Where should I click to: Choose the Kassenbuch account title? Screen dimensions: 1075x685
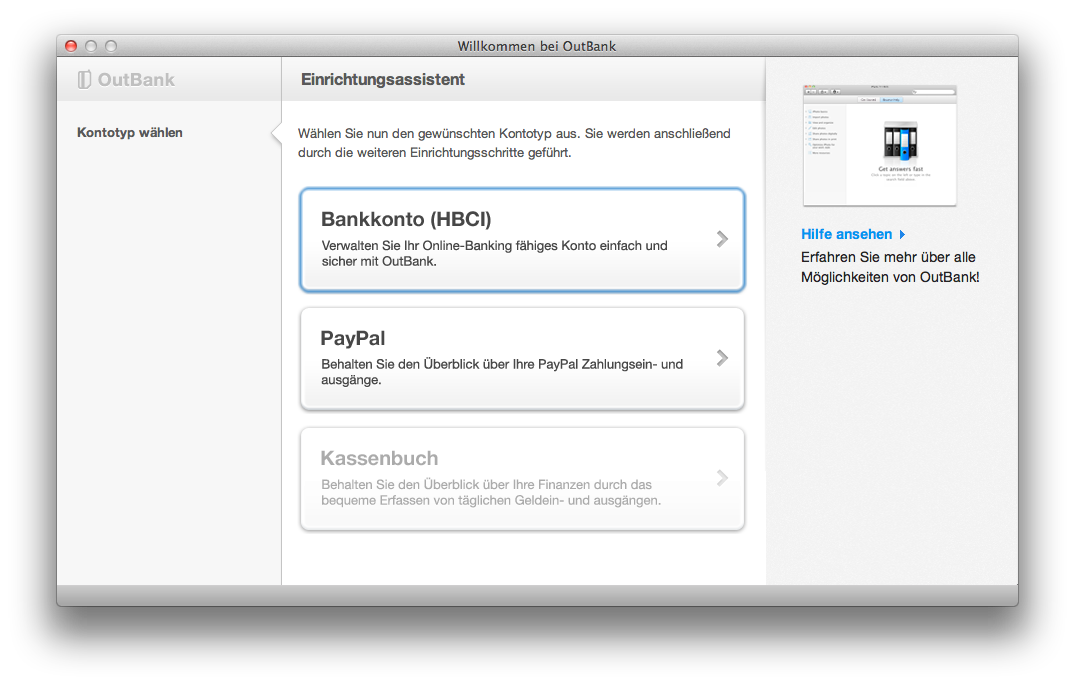(x=379, y=458)
